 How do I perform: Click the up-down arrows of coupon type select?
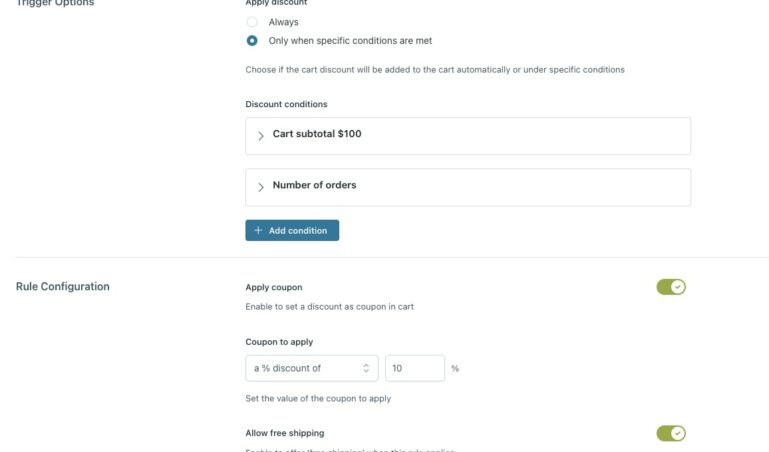[366, 368]
